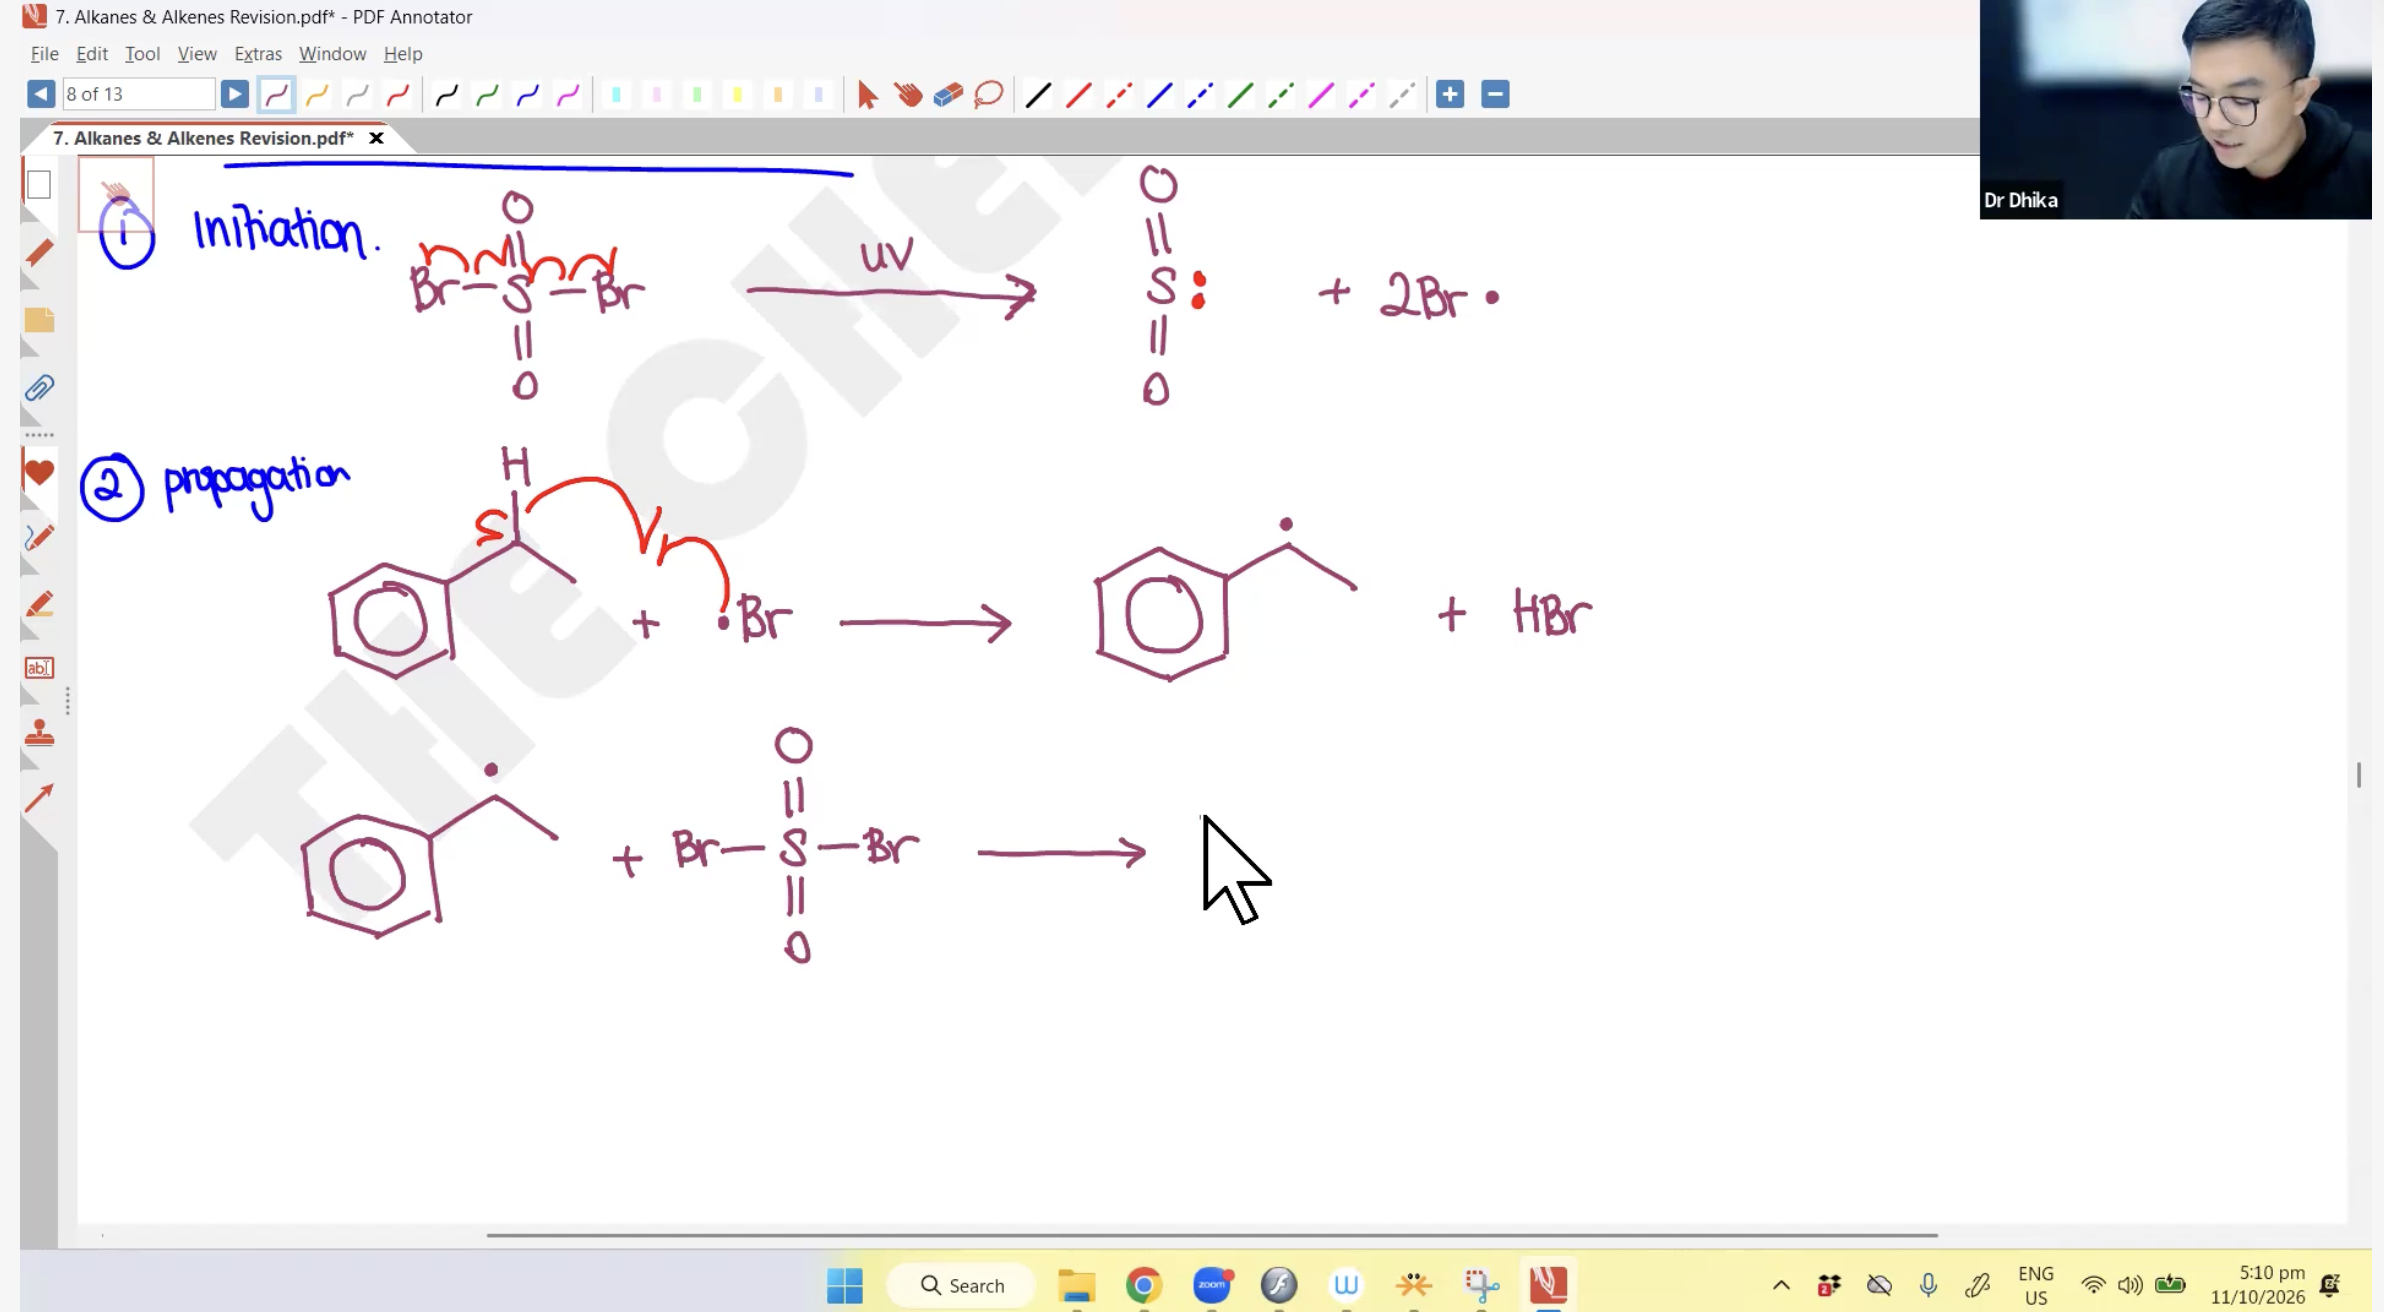The height and width of the screenshot is (1312, 2384).
Task: Pick the Eraser tool
Action: pos(948,95)
